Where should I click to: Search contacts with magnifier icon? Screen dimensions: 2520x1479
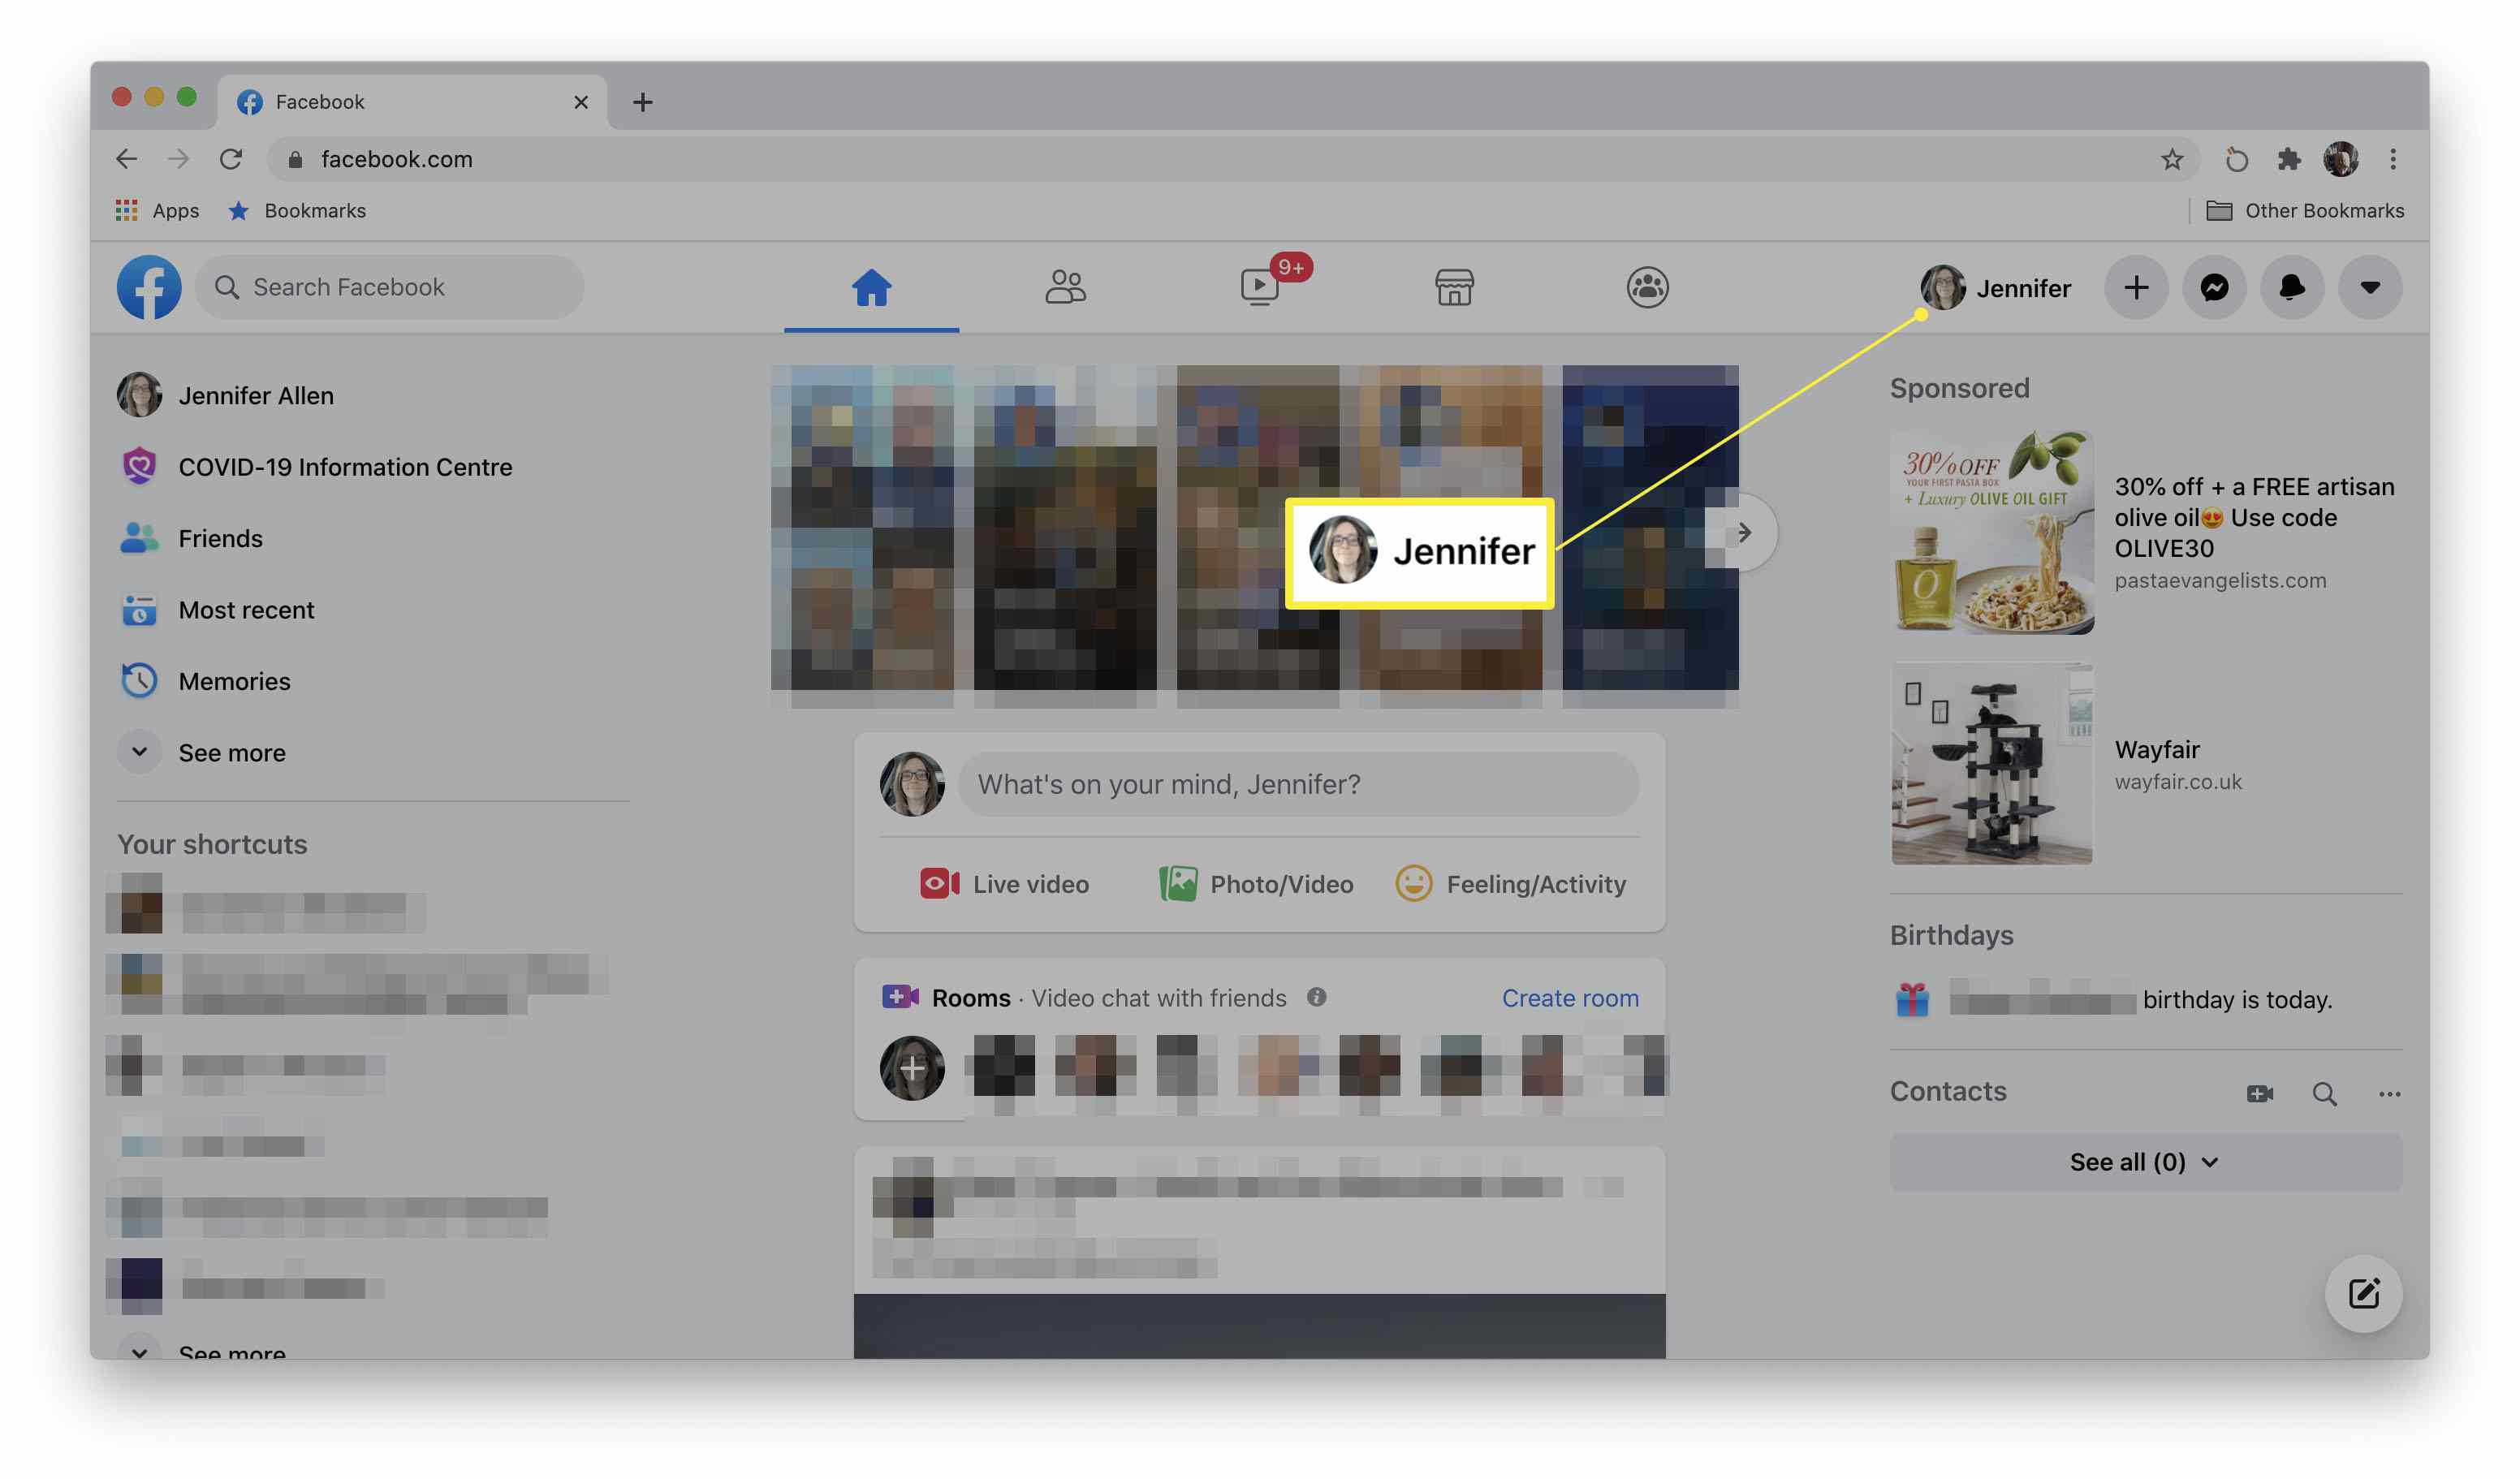tap(2325, 1094)
